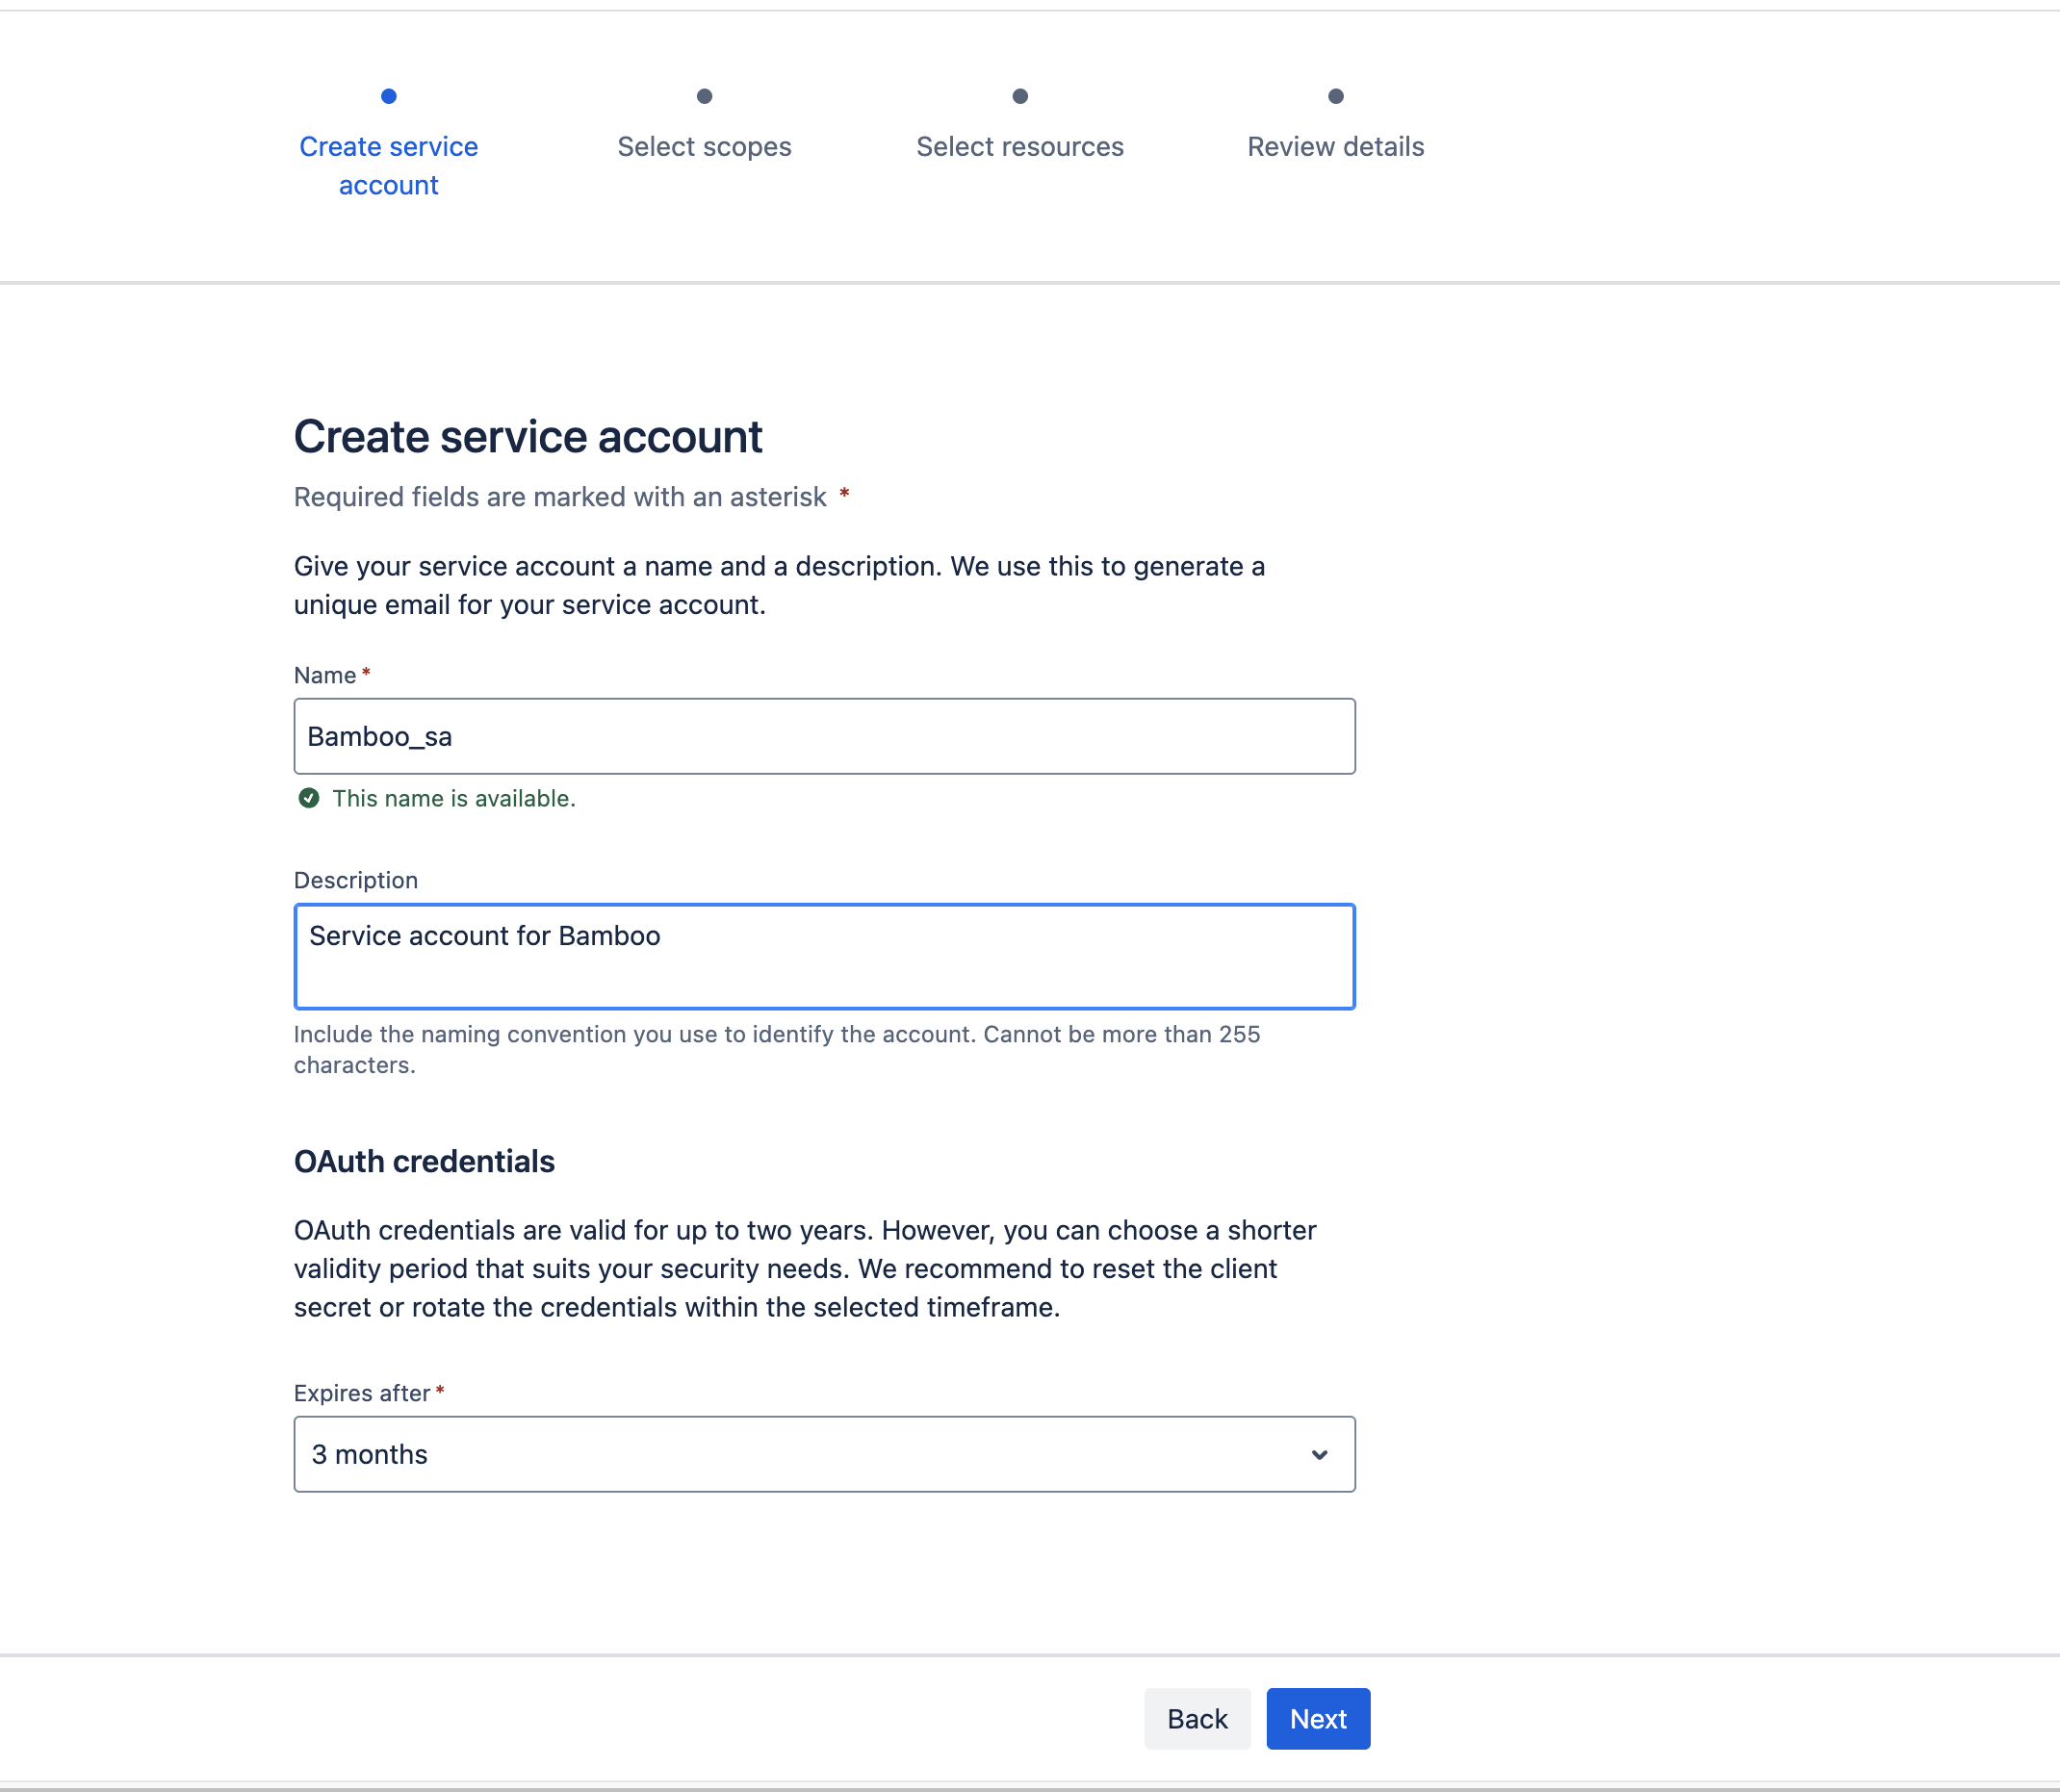2060x1792 pixels.
Task: Click the Description text area
Action: click(x=824, y=956)
